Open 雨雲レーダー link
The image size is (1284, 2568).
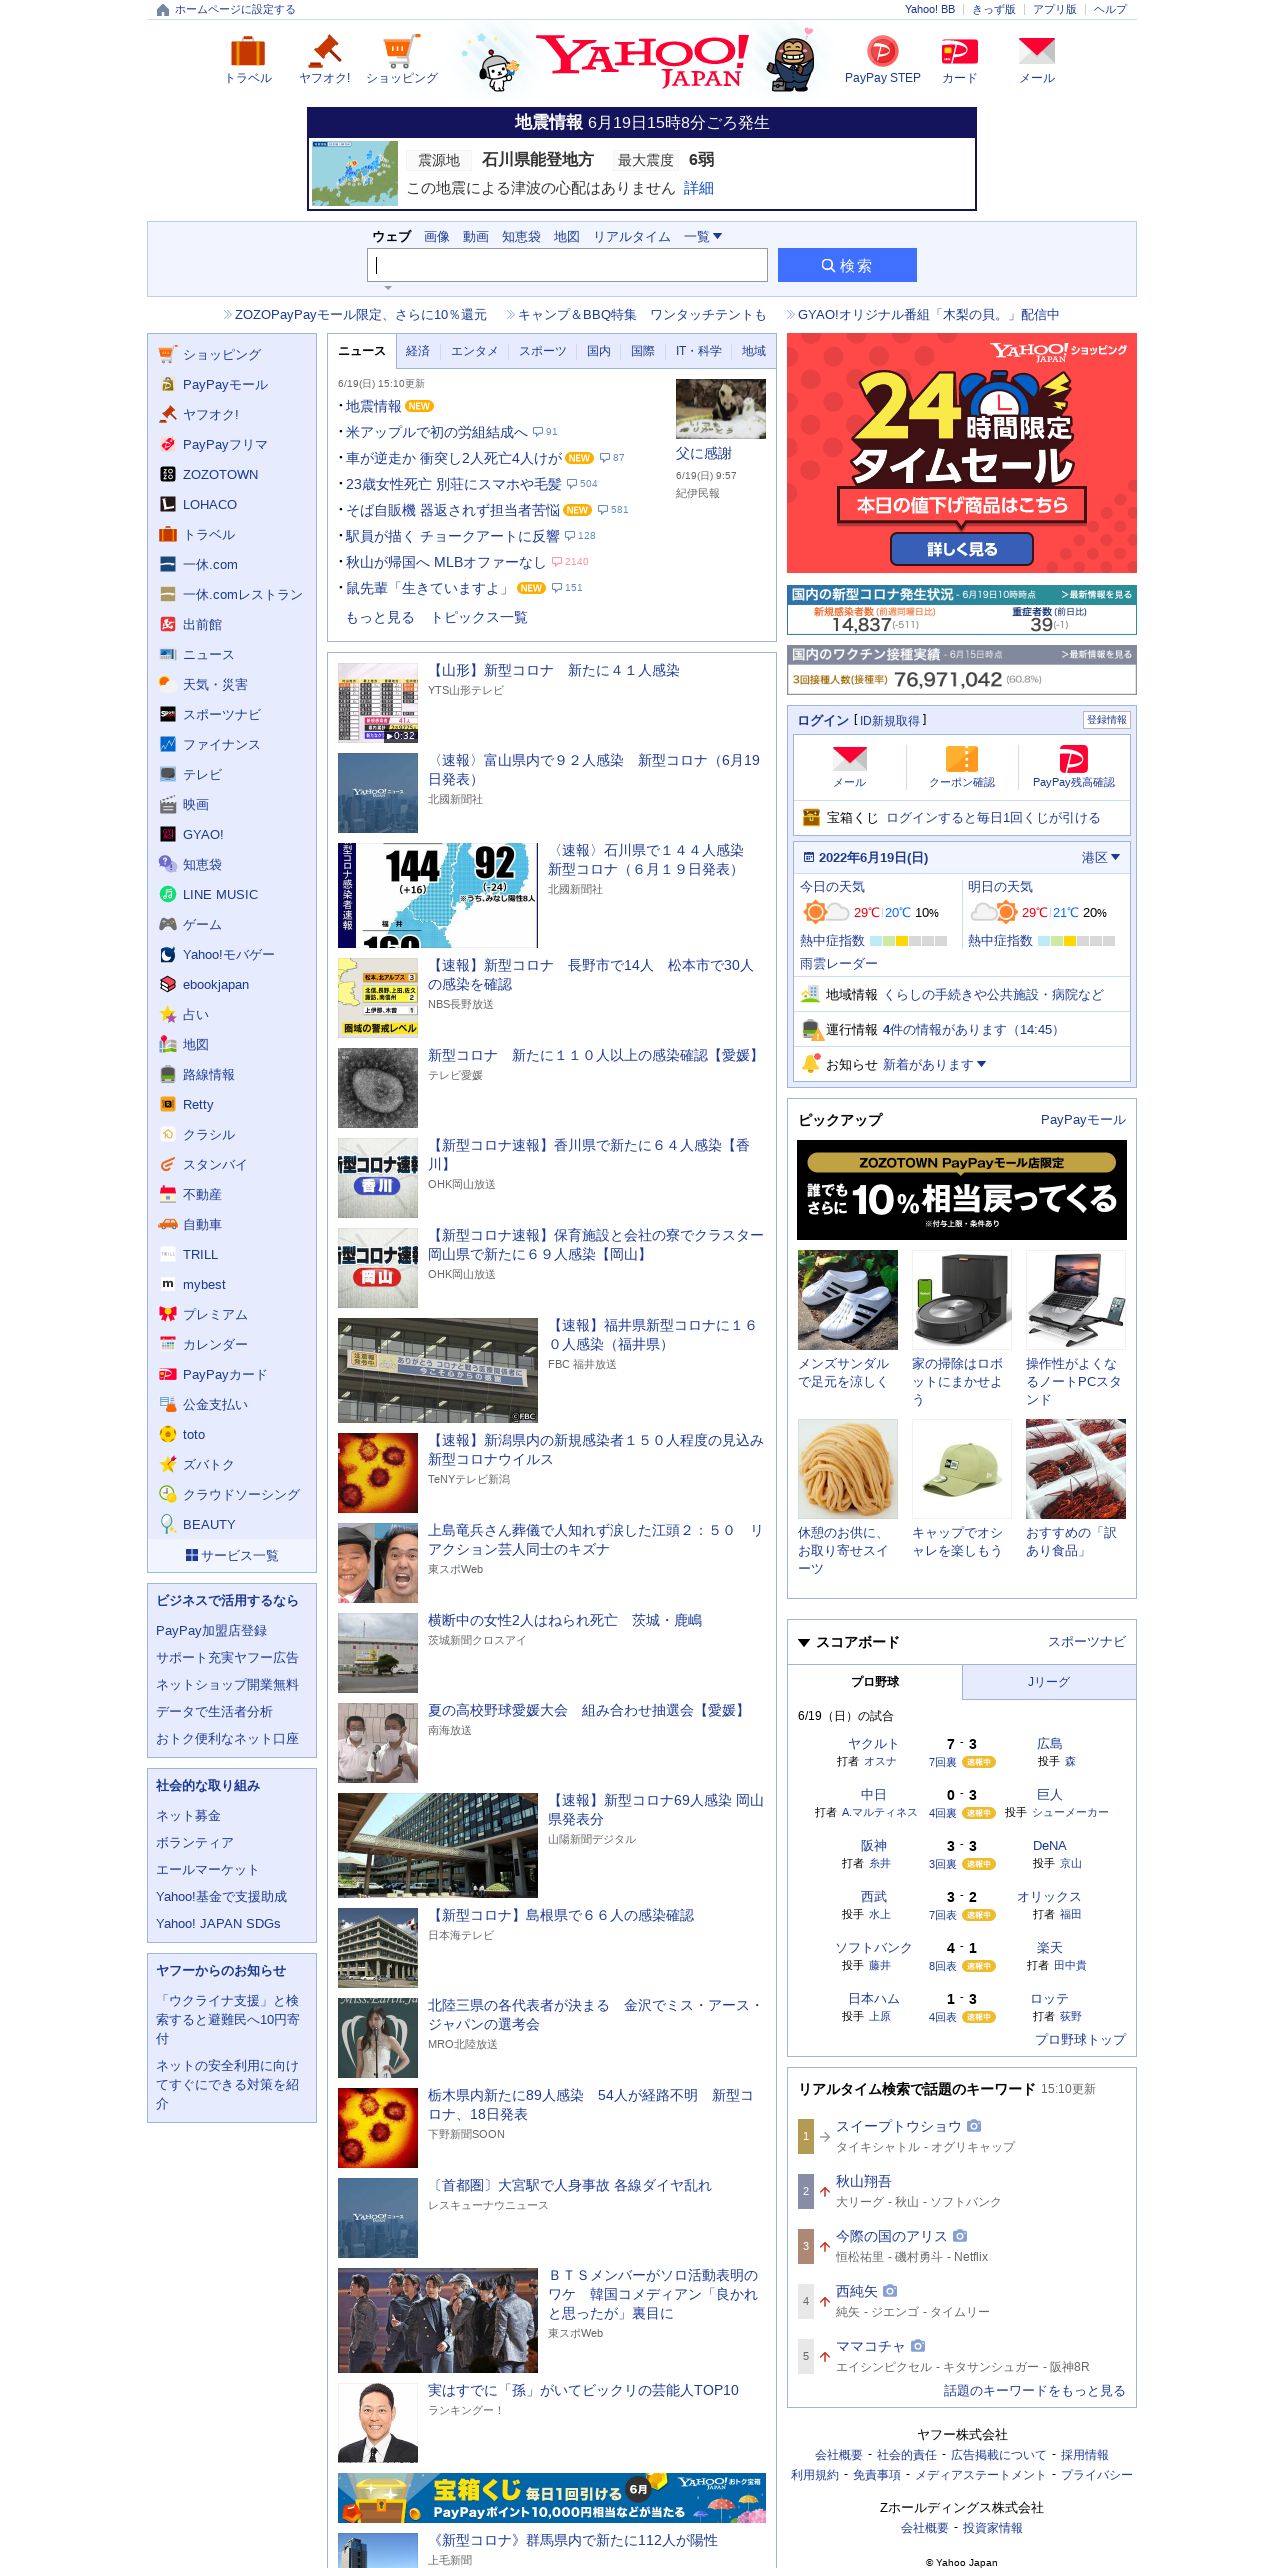click(x=838, y=964)
